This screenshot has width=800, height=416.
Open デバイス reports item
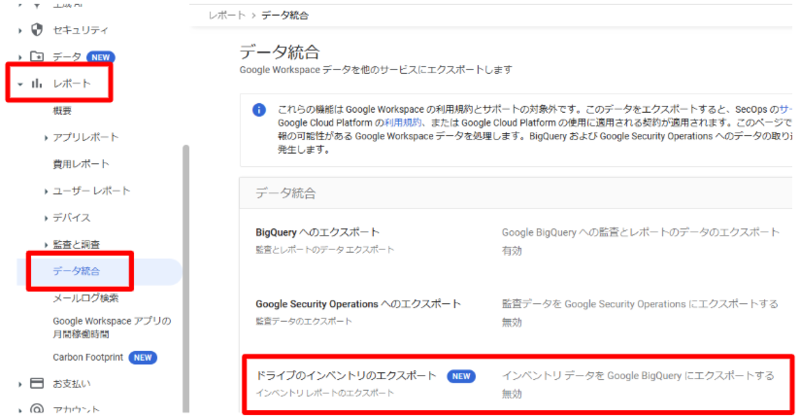tap(72, 217)
